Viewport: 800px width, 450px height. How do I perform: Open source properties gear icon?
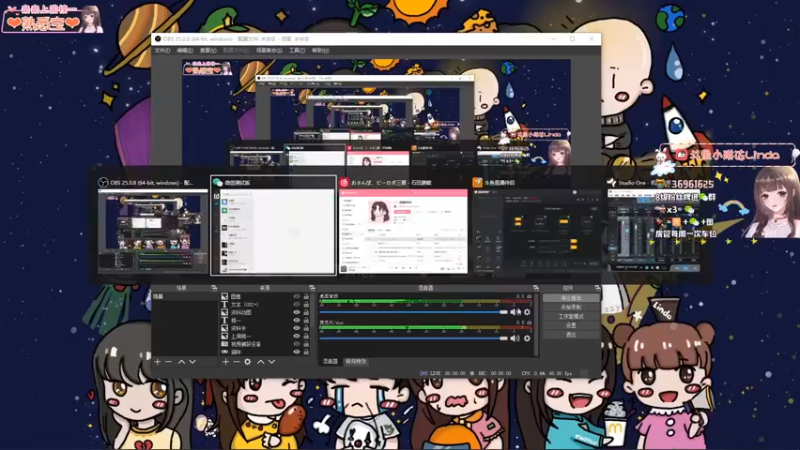[247, 362]
